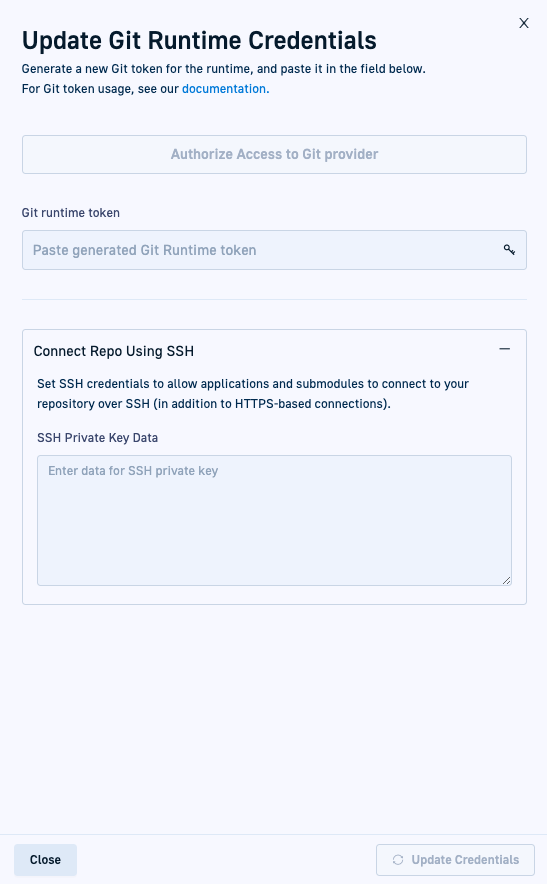Focus the Git Runtime token input

(x=274, y=250)
